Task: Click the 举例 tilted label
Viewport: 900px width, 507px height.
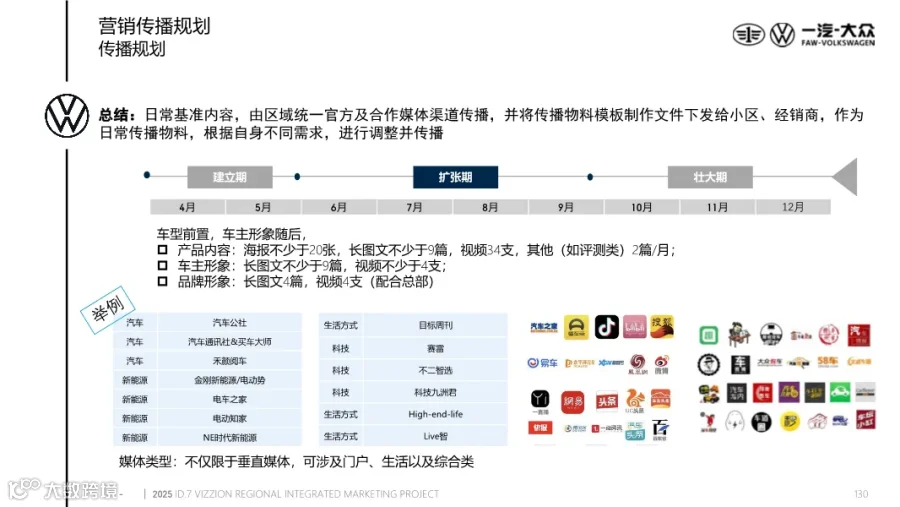Action: click(x=108, y=309)
